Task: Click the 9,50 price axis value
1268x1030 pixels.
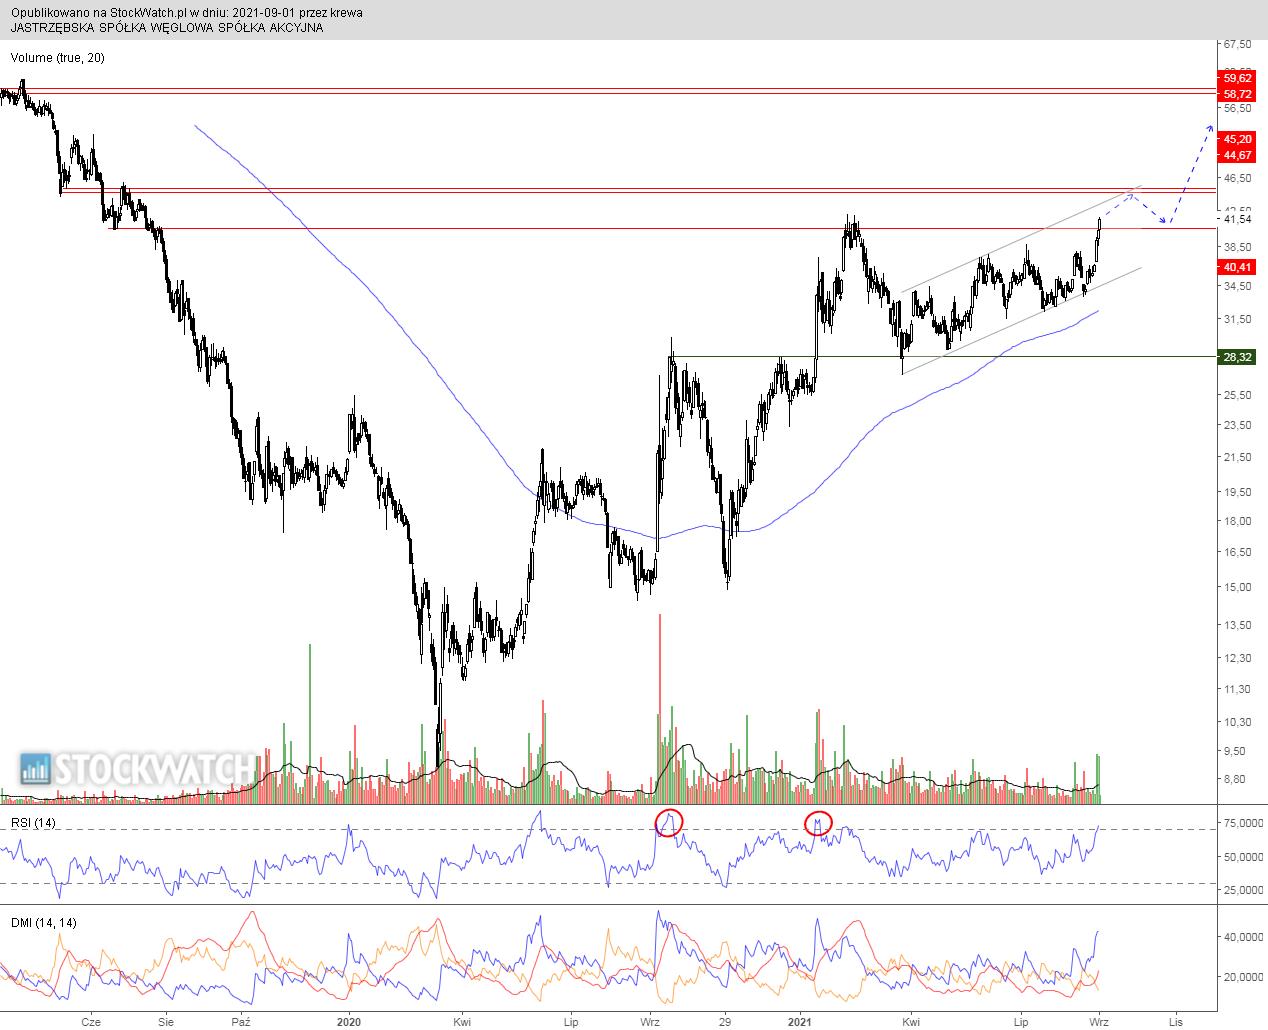Action: point(1237,750)
